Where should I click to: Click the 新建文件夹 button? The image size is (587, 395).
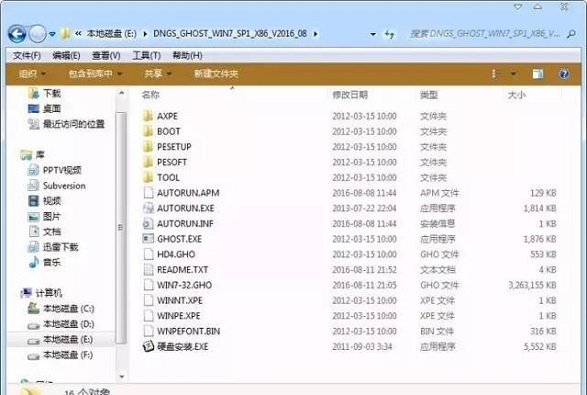(x=216, y=74)
